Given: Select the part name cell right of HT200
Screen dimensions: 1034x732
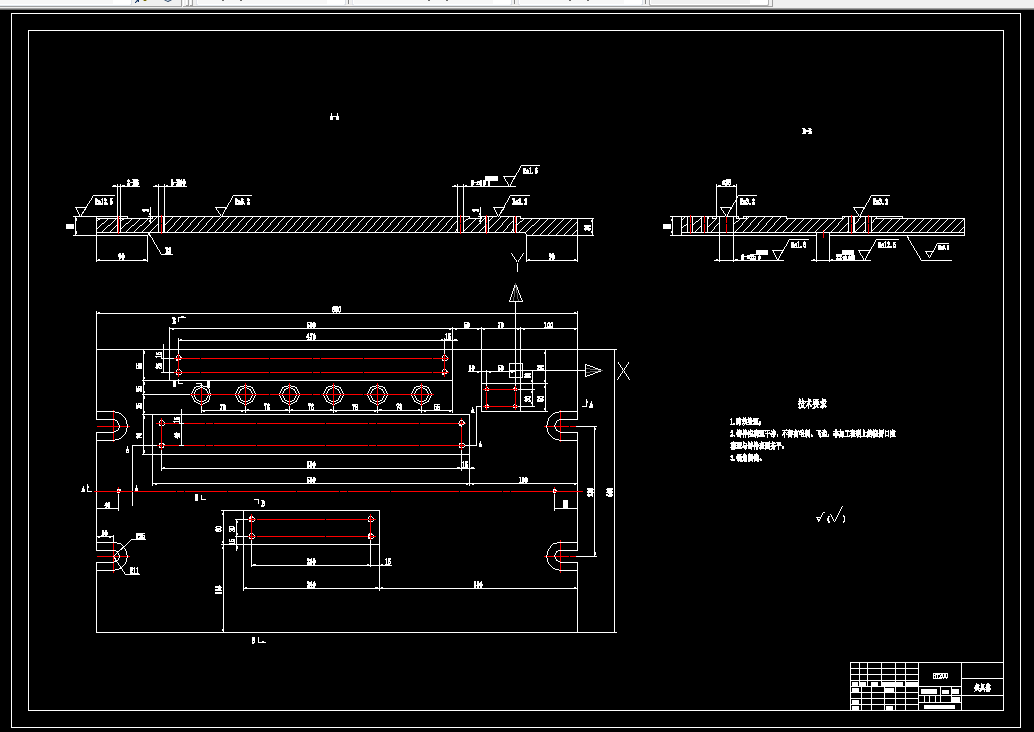Looking at the screenshot, I should tap(983, 687).
